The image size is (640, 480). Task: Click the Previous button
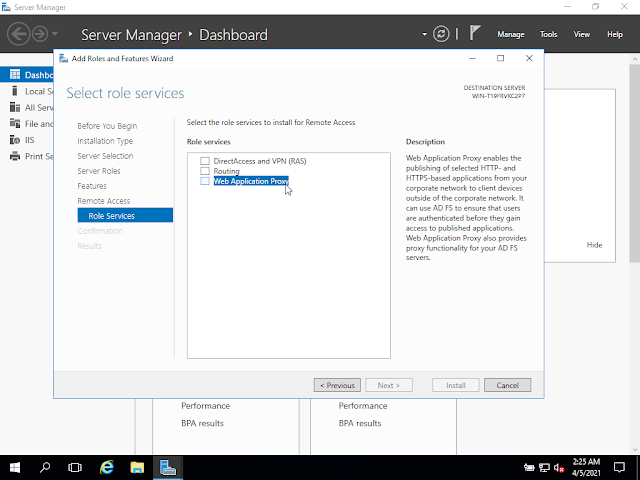tap(337, 385)
